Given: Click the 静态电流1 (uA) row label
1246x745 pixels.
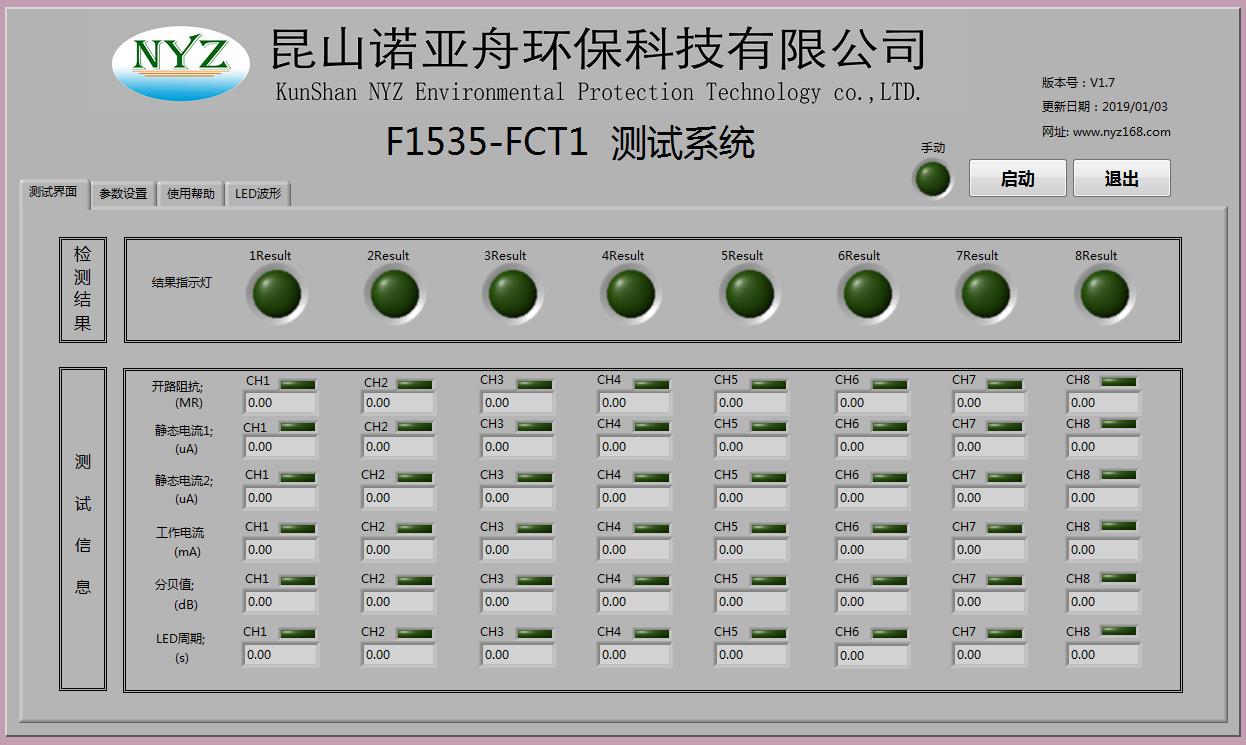Looking at the screenshot, I should point(184,440).
